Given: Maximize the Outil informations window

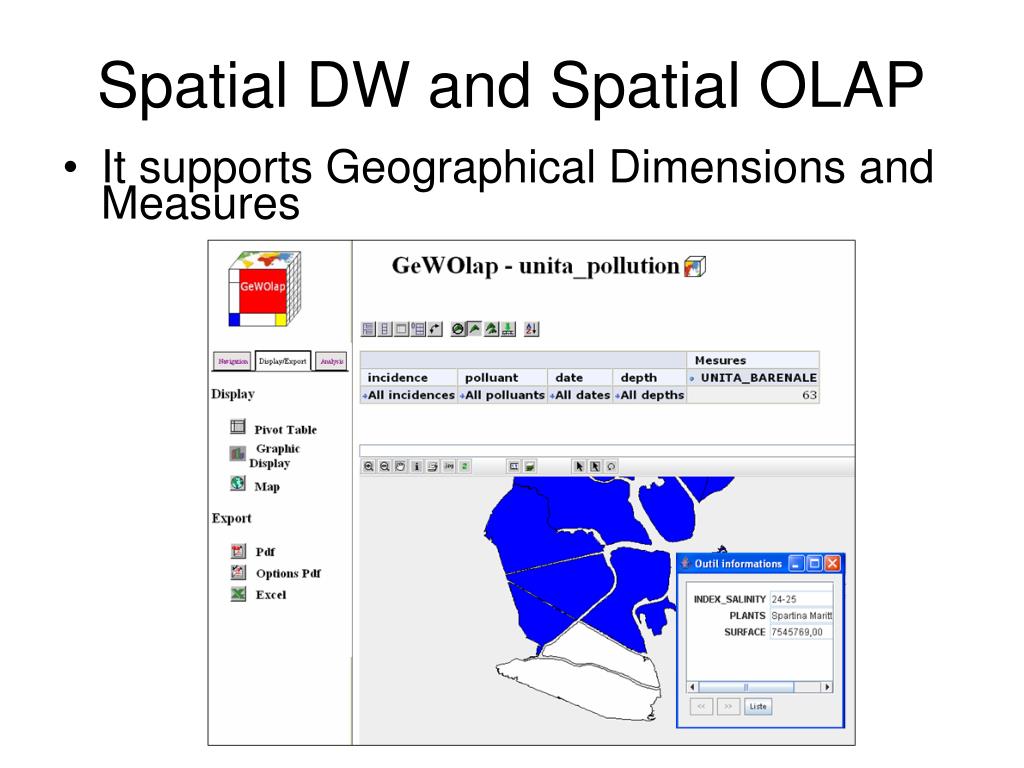Looking at the screenshot, I should [x=814, y=564].
